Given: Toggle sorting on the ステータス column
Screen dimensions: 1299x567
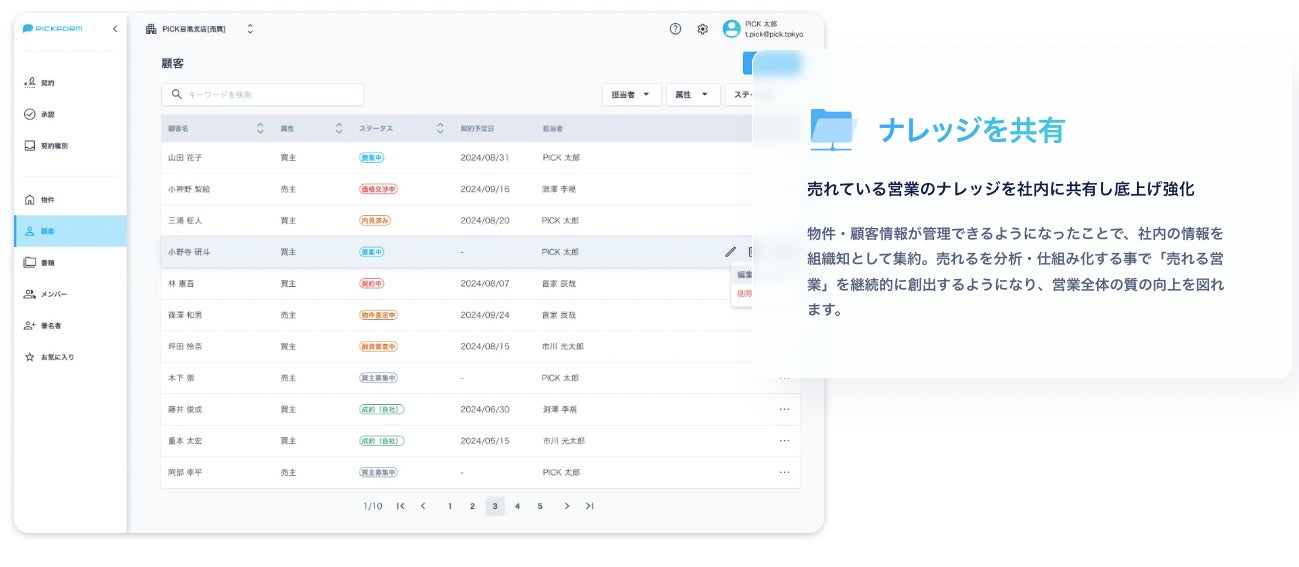Looking at the screenshot, I should (x=440, y=129).
